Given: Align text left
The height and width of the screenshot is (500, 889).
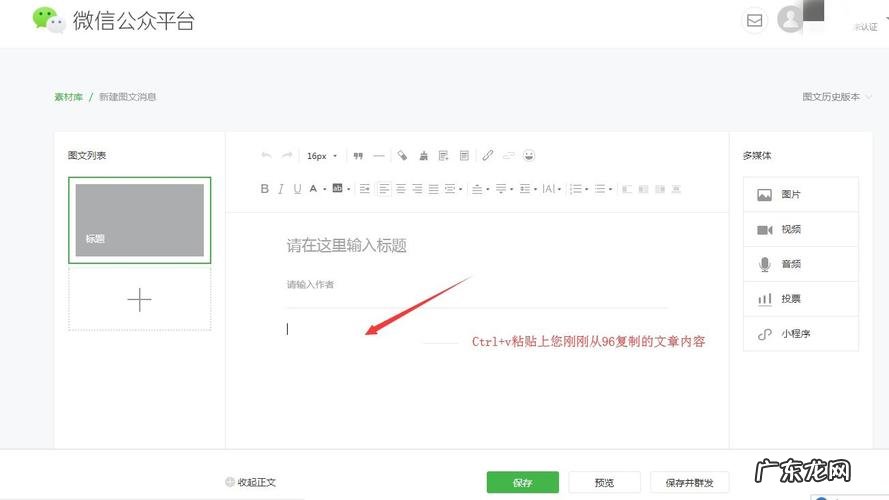Looking at the screenshot, I should pos(384,189).
